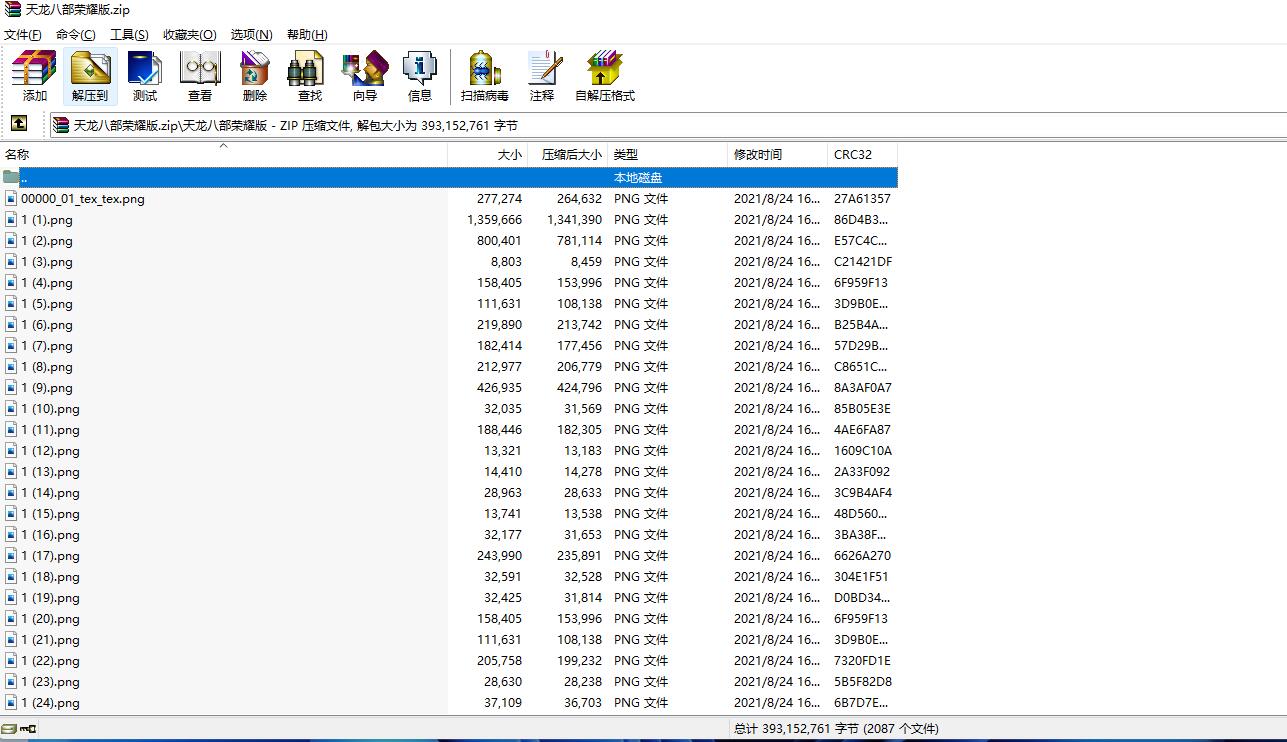Select the file 1 (9).png

(47, 388)
